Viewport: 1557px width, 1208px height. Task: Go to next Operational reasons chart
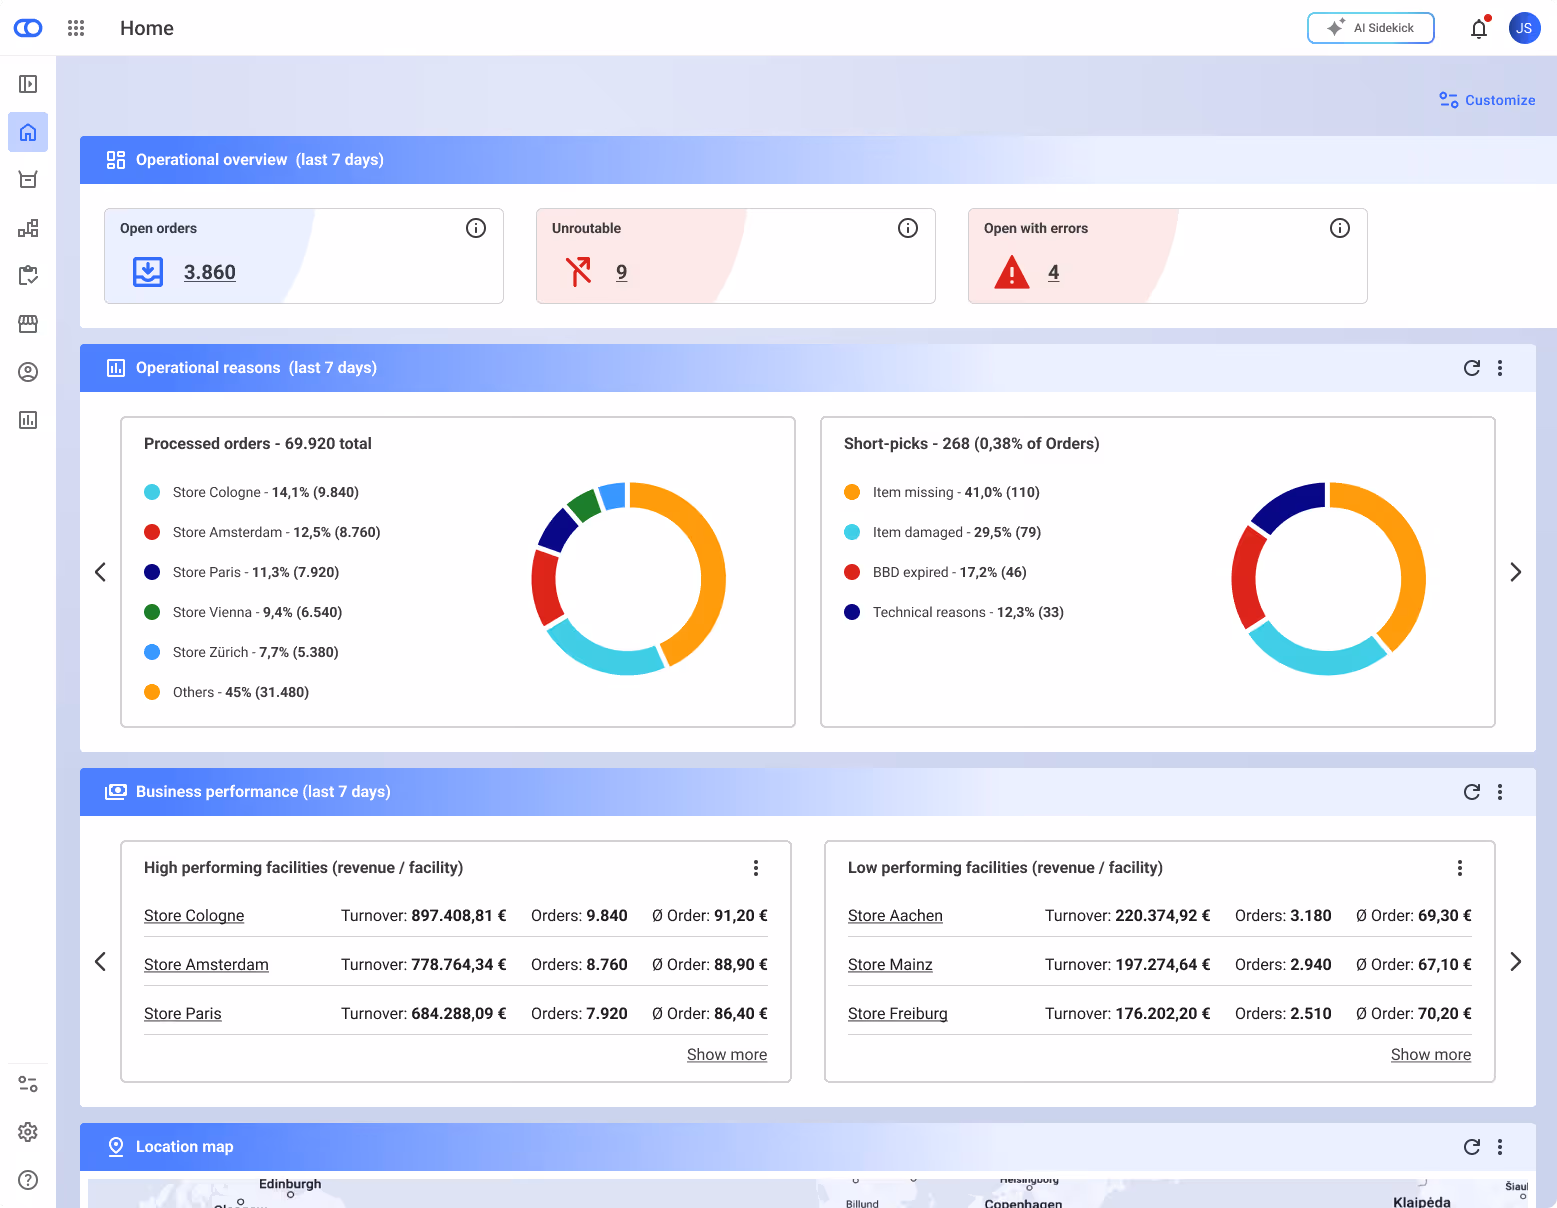[x=1516, y=572]
